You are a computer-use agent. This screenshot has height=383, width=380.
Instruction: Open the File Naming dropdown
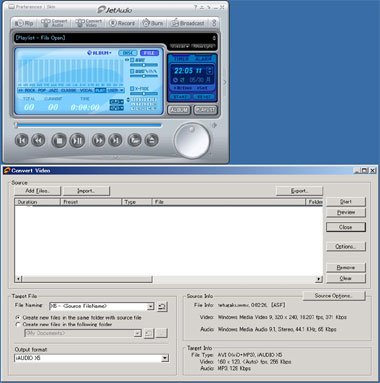coord(150,306)
